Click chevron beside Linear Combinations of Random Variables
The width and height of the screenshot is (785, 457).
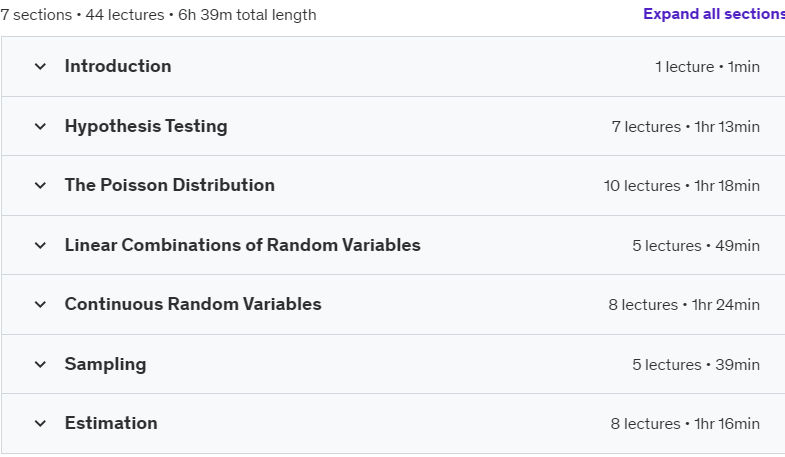pyautogui.click(x=40, y=246)
